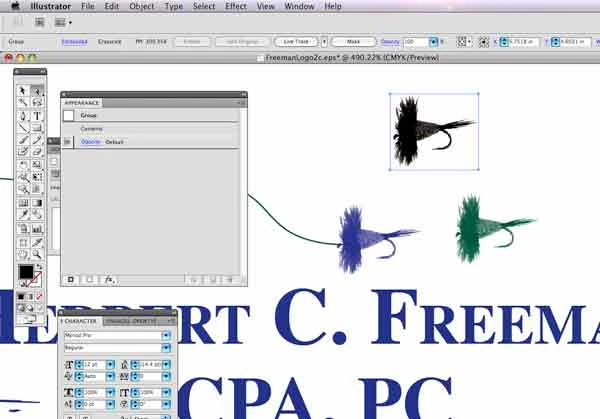
Task: Open the fx Add New Effect button
Action: click(x=109, y=280)
